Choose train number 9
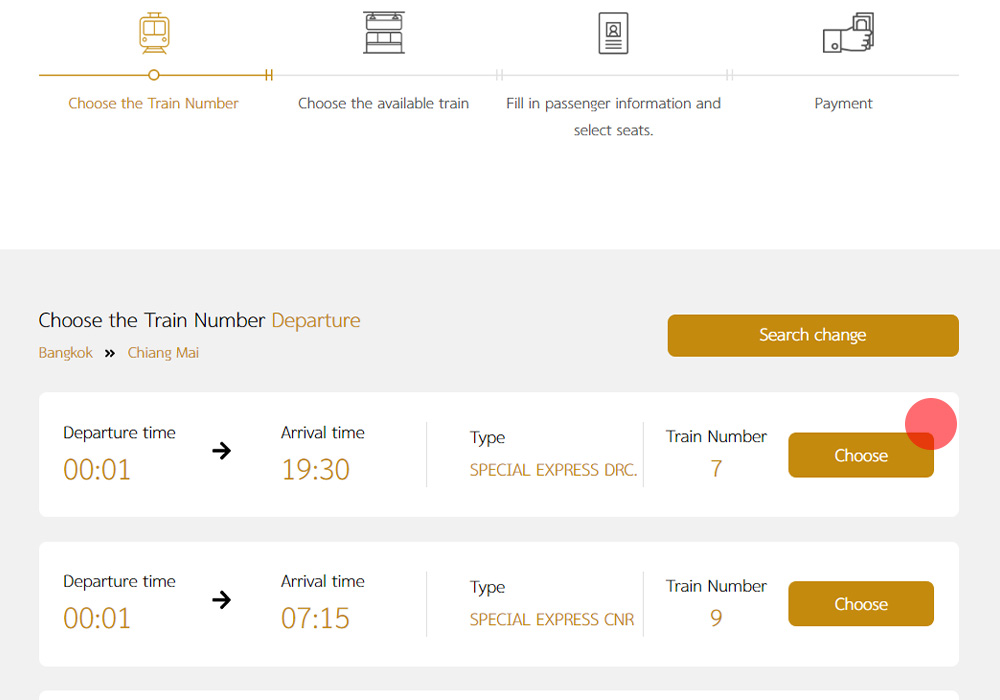 click(x=860, y=604)
